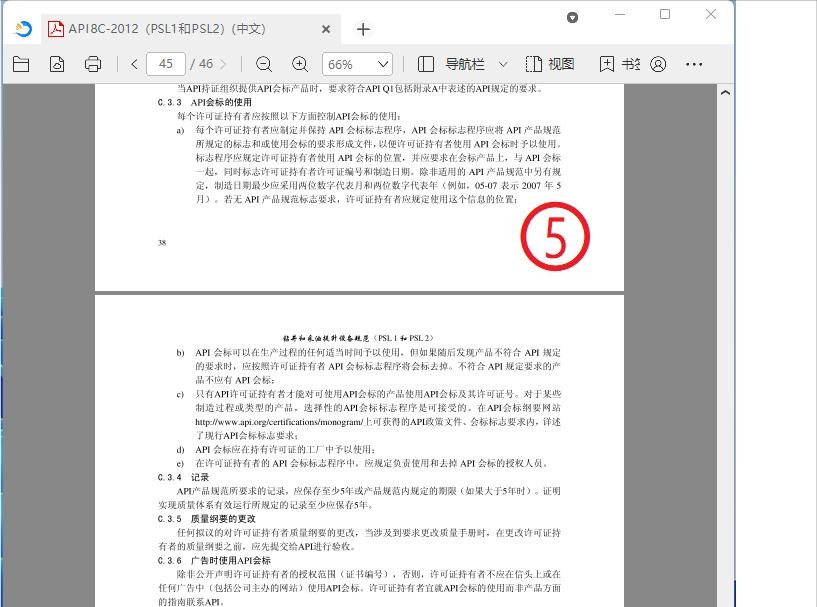Toggle the 导航栏 navigation panel
Viewport: 817px width, 607px height.
(x=451, y=64)
